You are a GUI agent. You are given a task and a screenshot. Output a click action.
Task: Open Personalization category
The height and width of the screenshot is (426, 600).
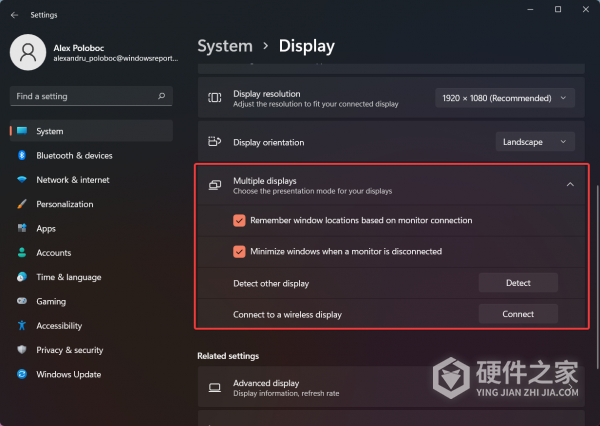click(x=91, y=204)
